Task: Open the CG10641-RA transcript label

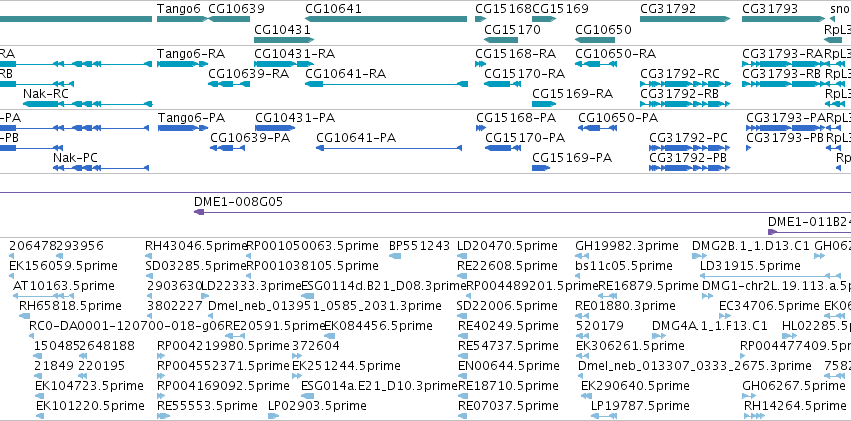Action: tap(345, 74)
